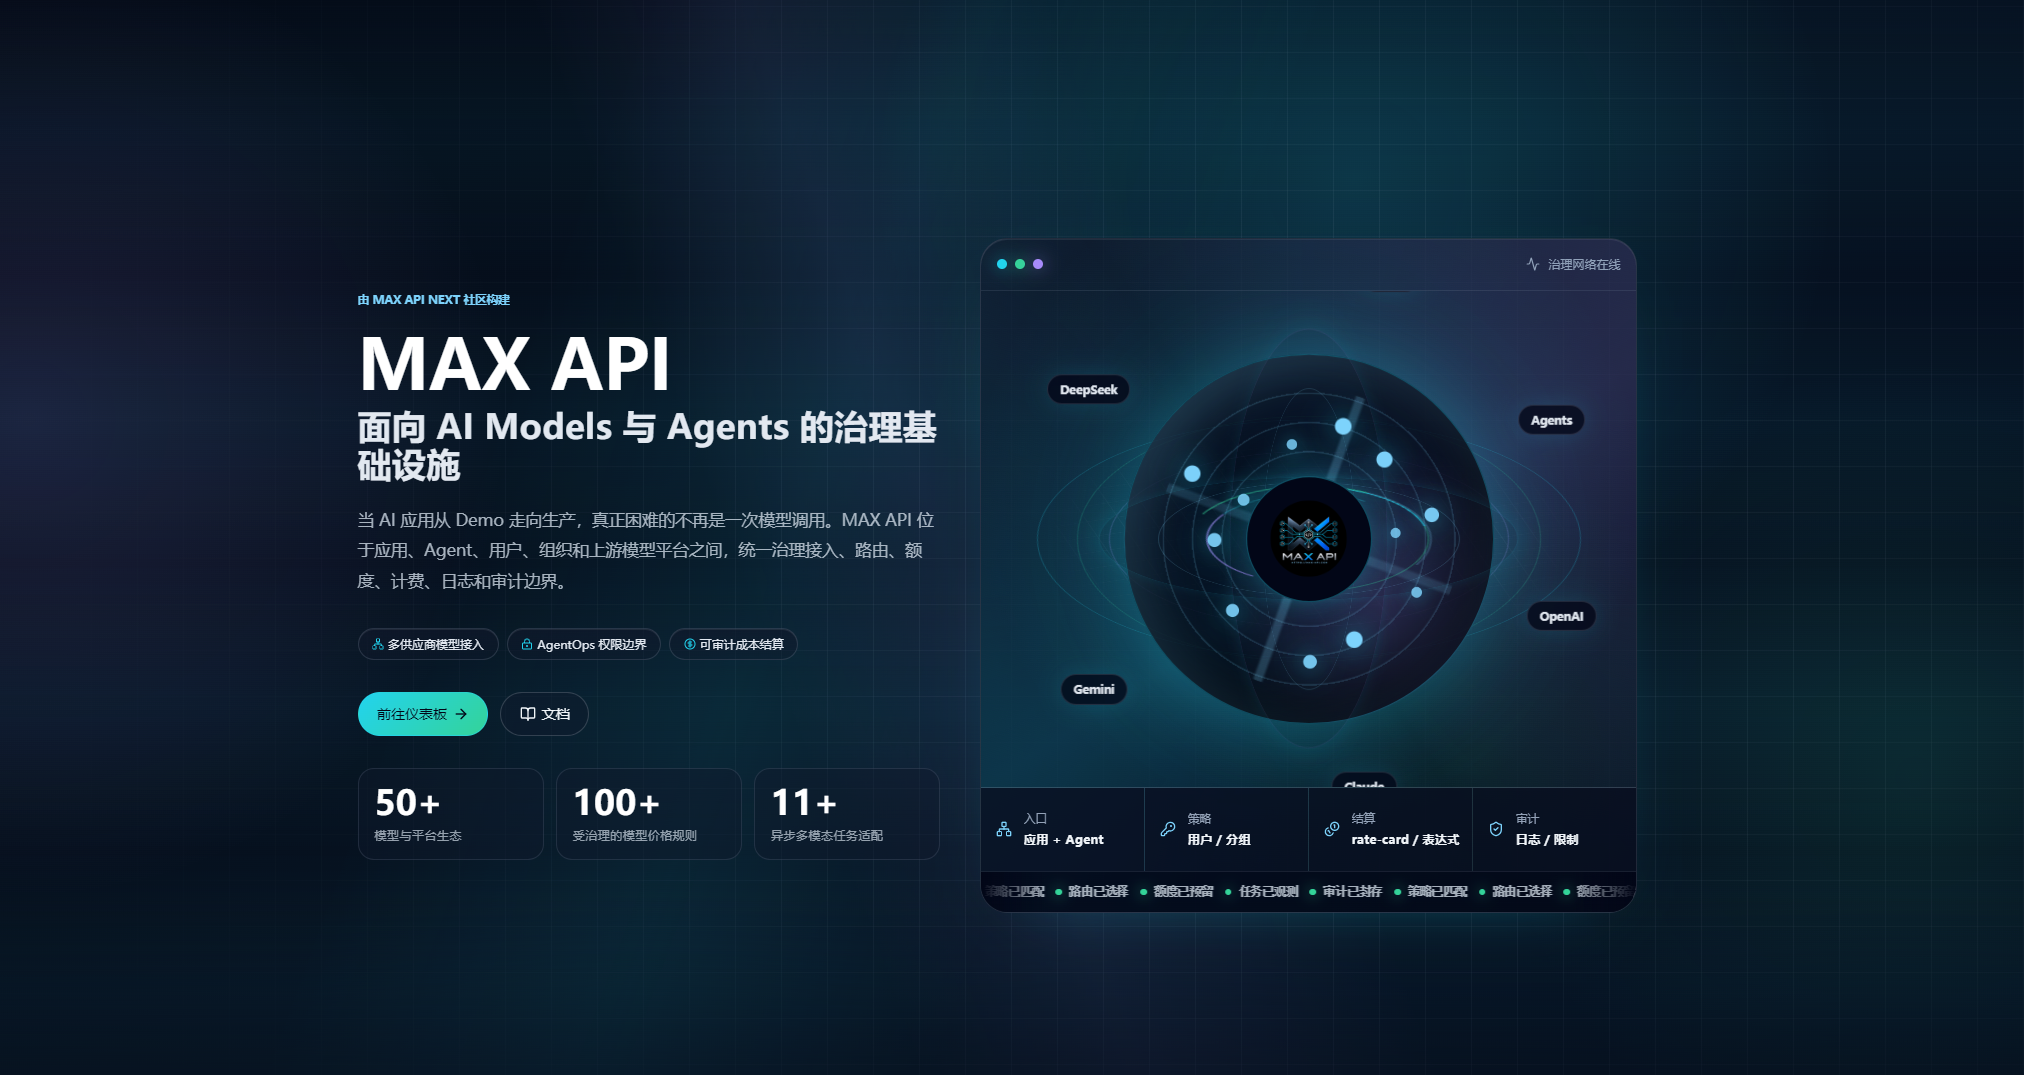Viewport: 2024px width, 1075px height.
Task: Click the 治理网络在线 status text
Action: point(1584,265)
